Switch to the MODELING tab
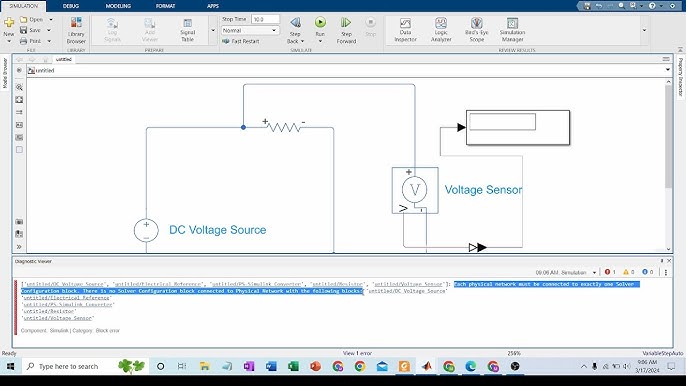The image size is (686, 386). pyautogui.click(x=118, y=6)
